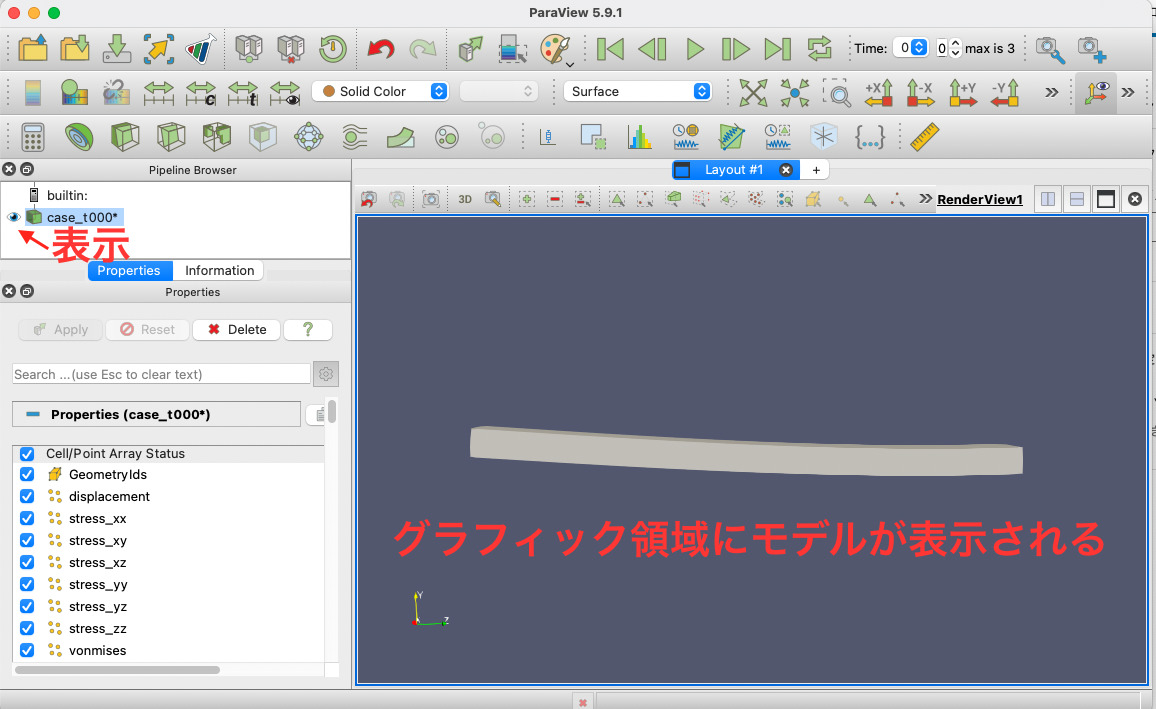Toggle visibility of case_t000 in Pipeline Browser

click(13, 217)
